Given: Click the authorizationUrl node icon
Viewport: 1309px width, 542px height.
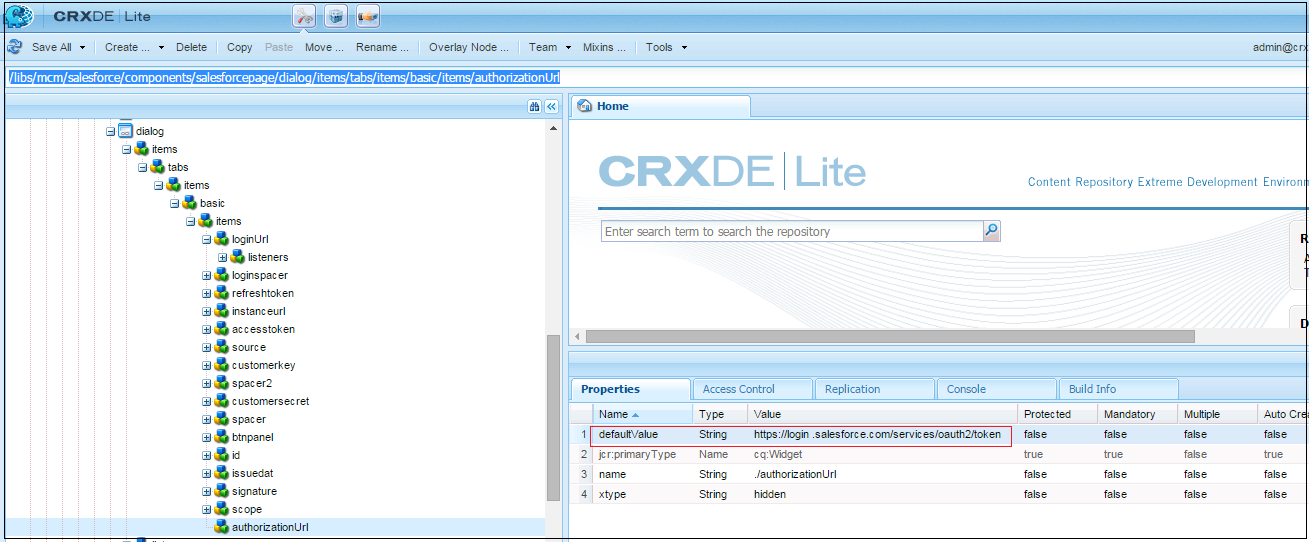Looking at the screenshot, I should tap(222, 527).
